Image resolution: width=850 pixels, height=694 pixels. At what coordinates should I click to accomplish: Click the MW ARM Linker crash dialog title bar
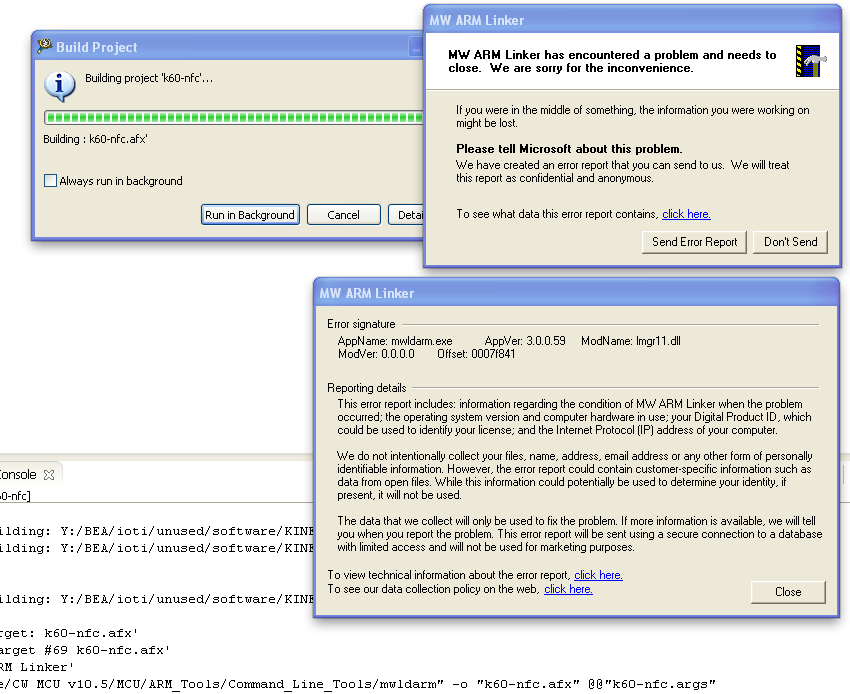tap(632, 20)
